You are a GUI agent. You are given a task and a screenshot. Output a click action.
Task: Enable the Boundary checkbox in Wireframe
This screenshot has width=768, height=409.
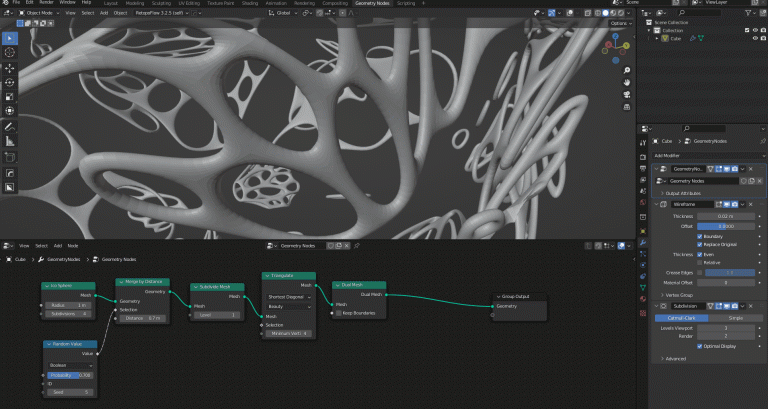699,236
